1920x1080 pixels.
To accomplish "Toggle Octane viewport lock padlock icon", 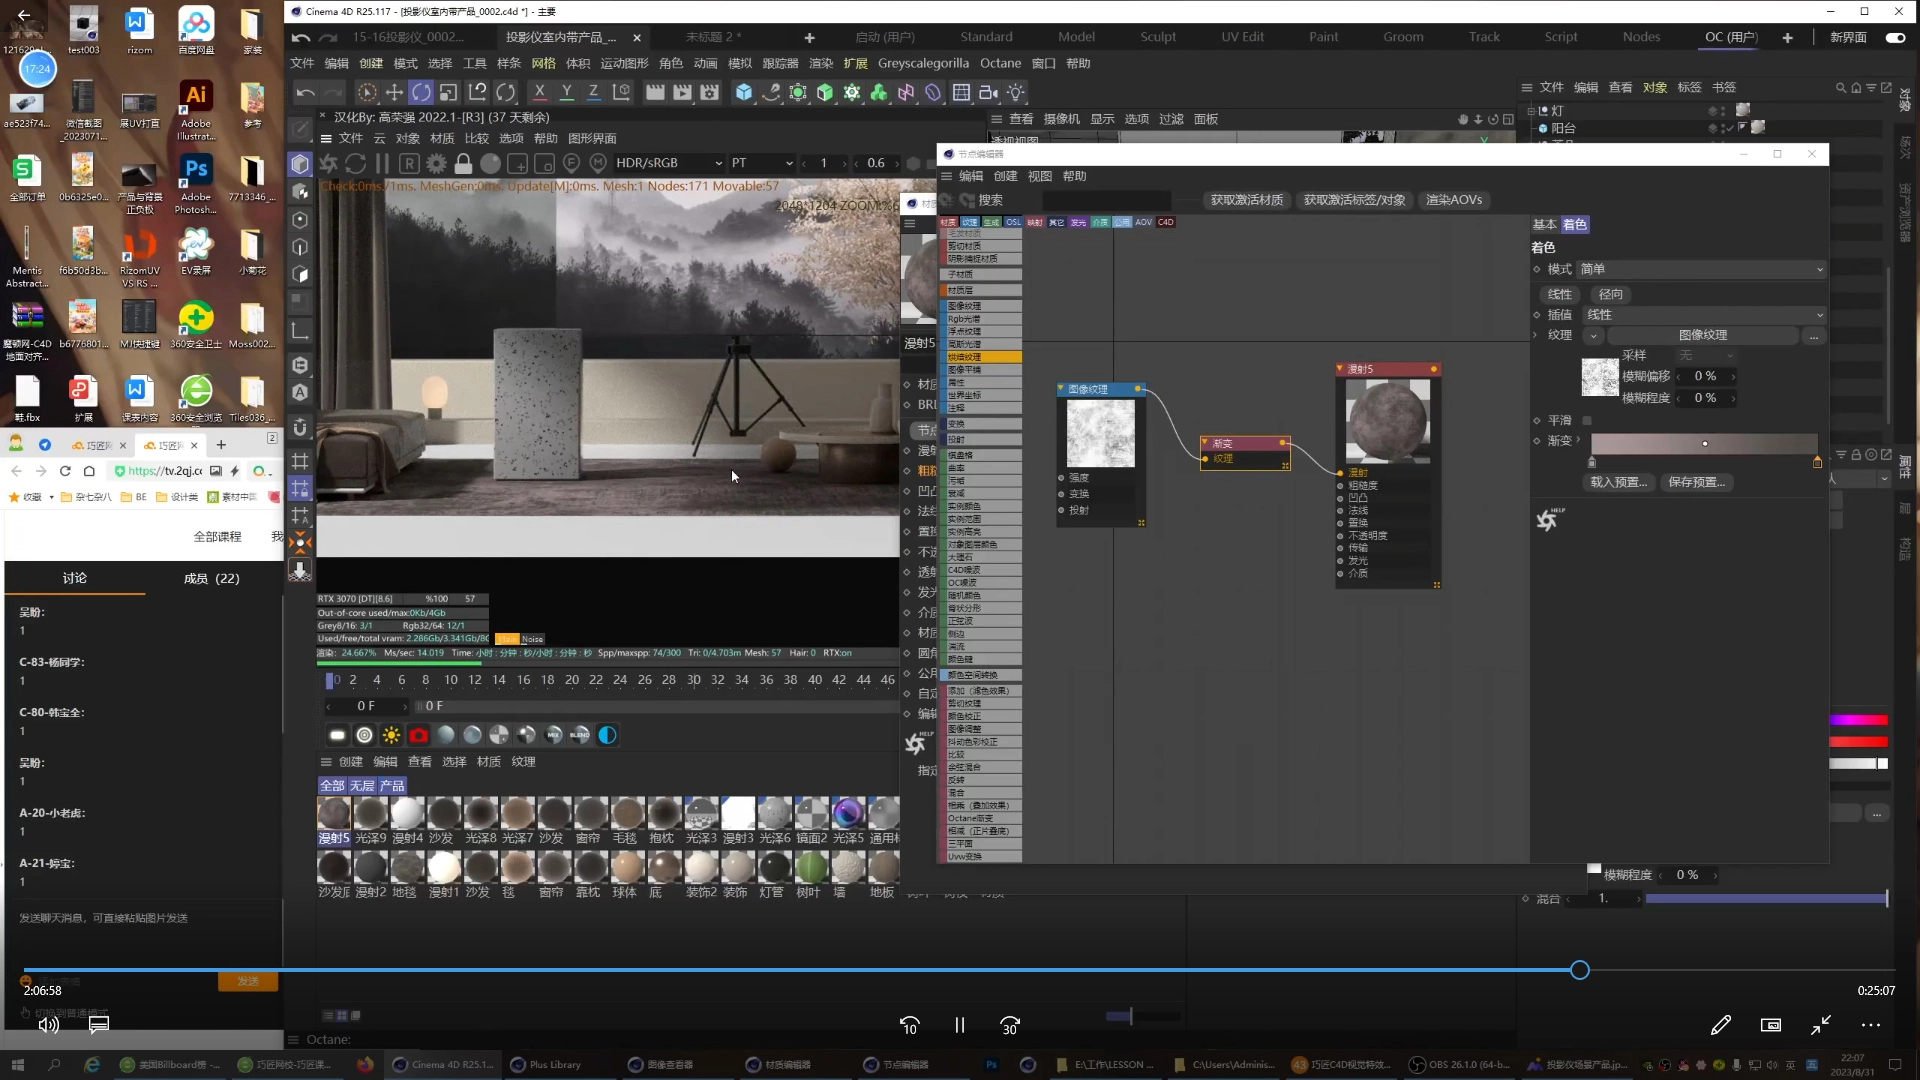I will pyautogui.click(x=463, y=163).
